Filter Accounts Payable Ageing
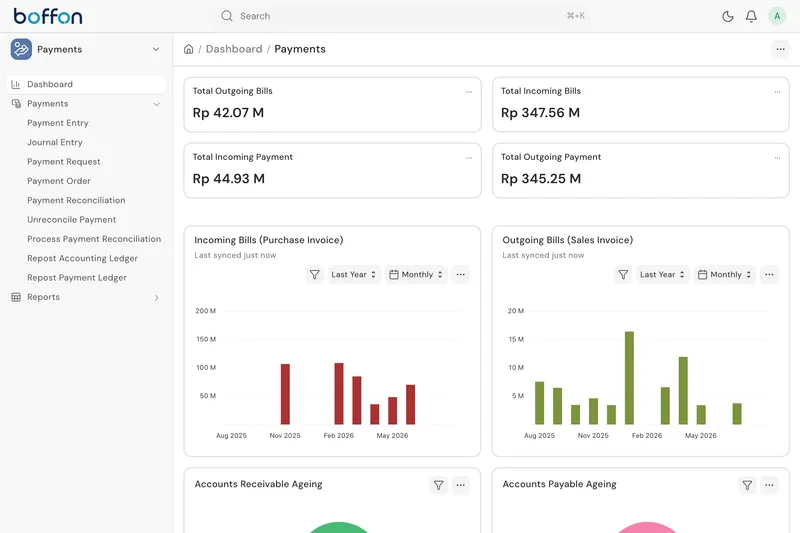 point(747,485)
